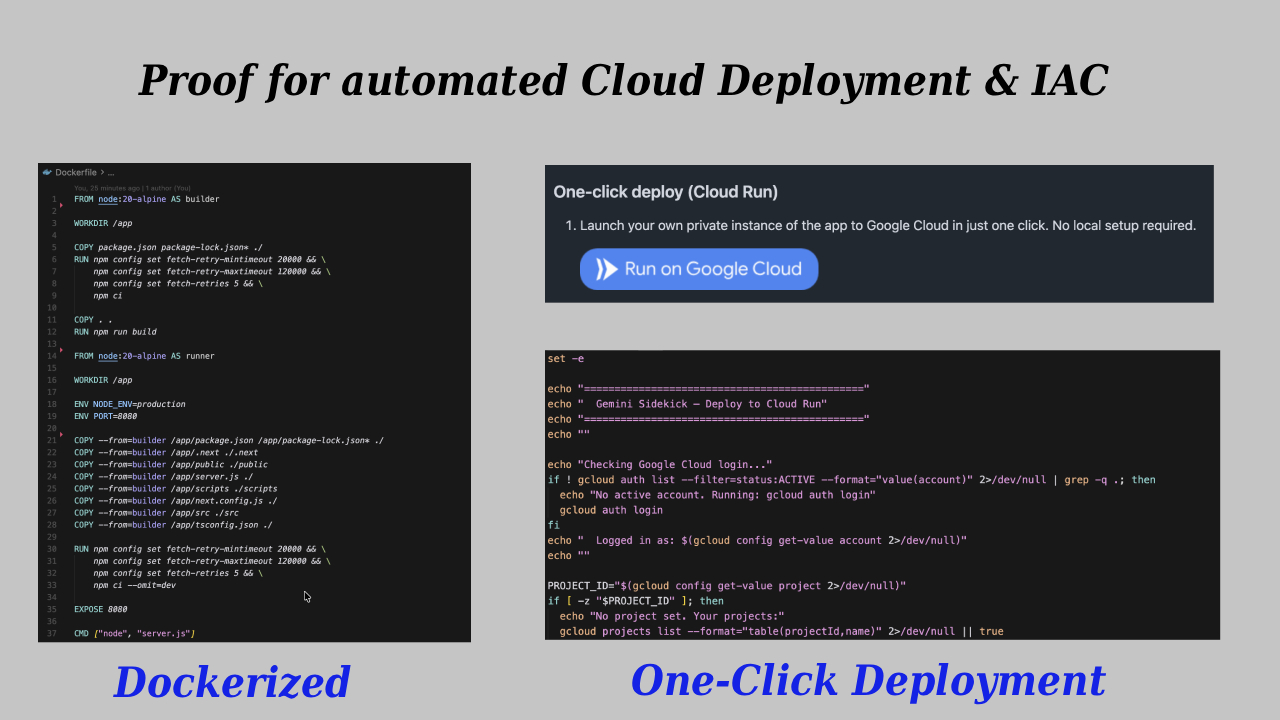The image size is (1280, 720).
Task: Select the Dockerfile breadcrumb label
Action: tap(74, 173)
